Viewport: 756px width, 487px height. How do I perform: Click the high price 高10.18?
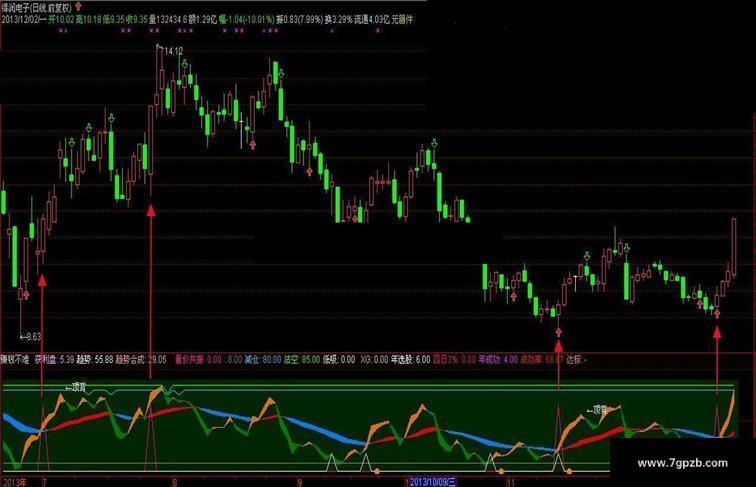(89, 20)
